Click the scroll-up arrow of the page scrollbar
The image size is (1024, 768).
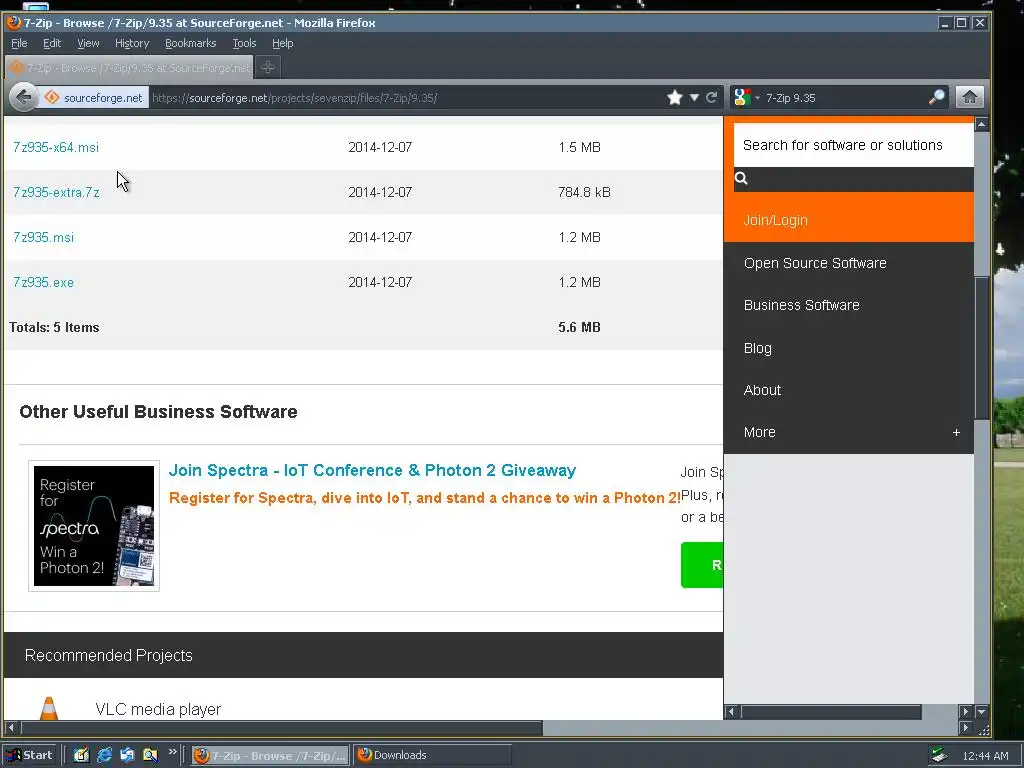pos(982,124)
